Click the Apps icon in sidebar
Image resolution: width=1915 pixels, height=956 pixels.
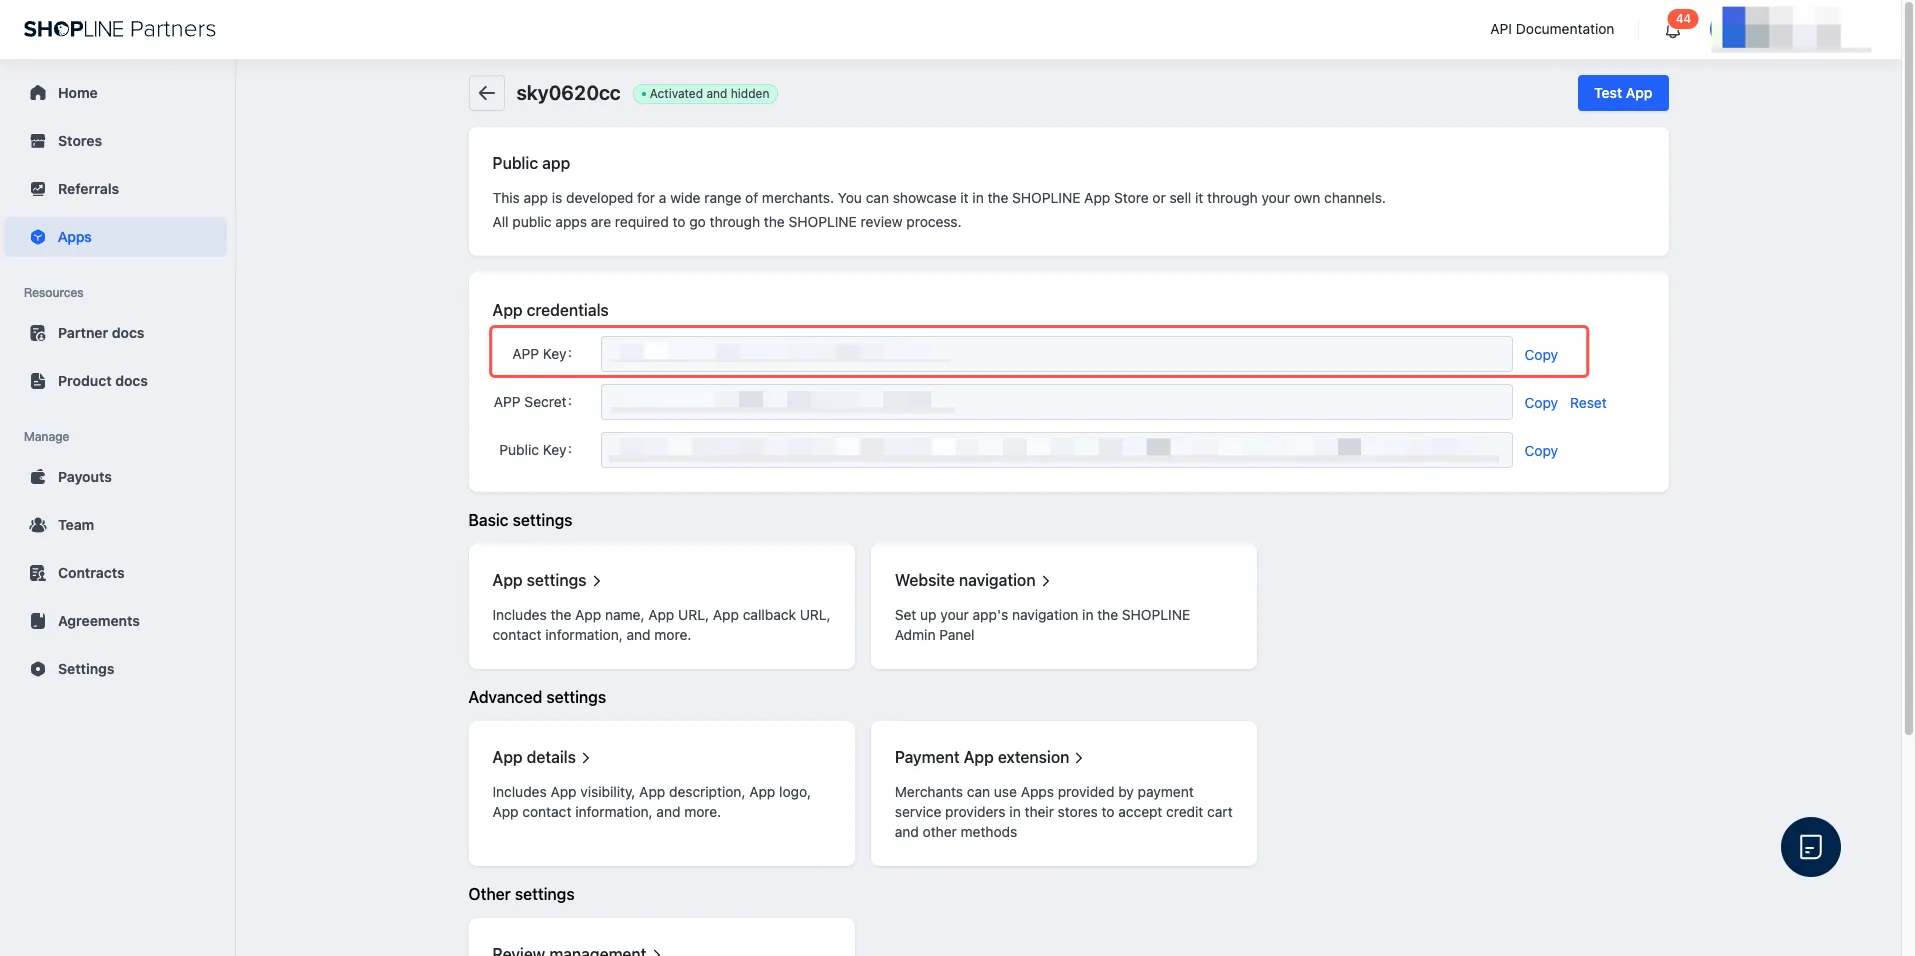[x=38, y=237]
